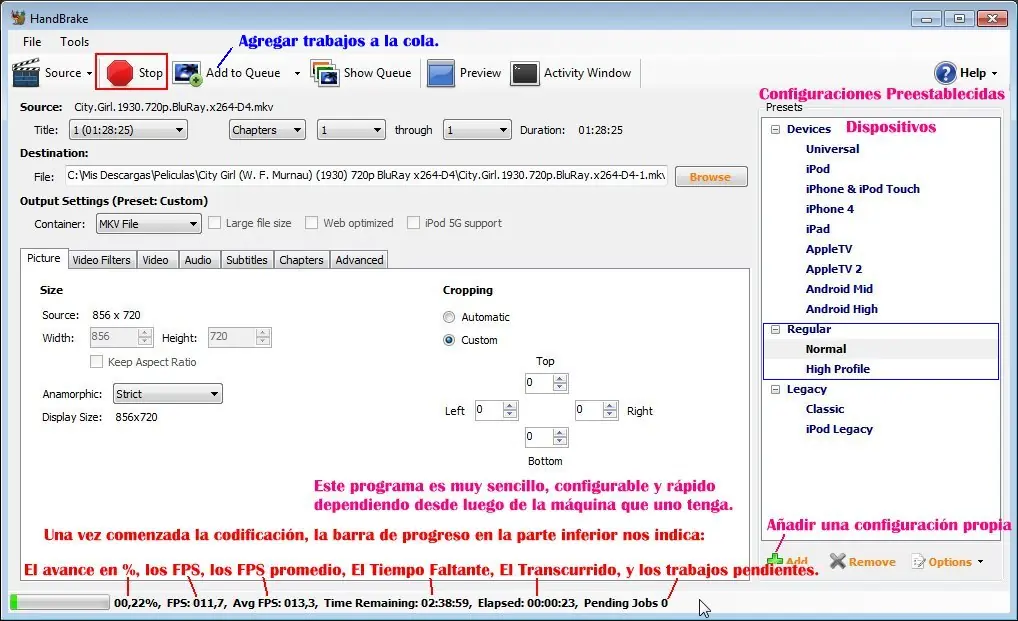
Task: Click the HandBrake title bar logo
Action: point(18,18)
